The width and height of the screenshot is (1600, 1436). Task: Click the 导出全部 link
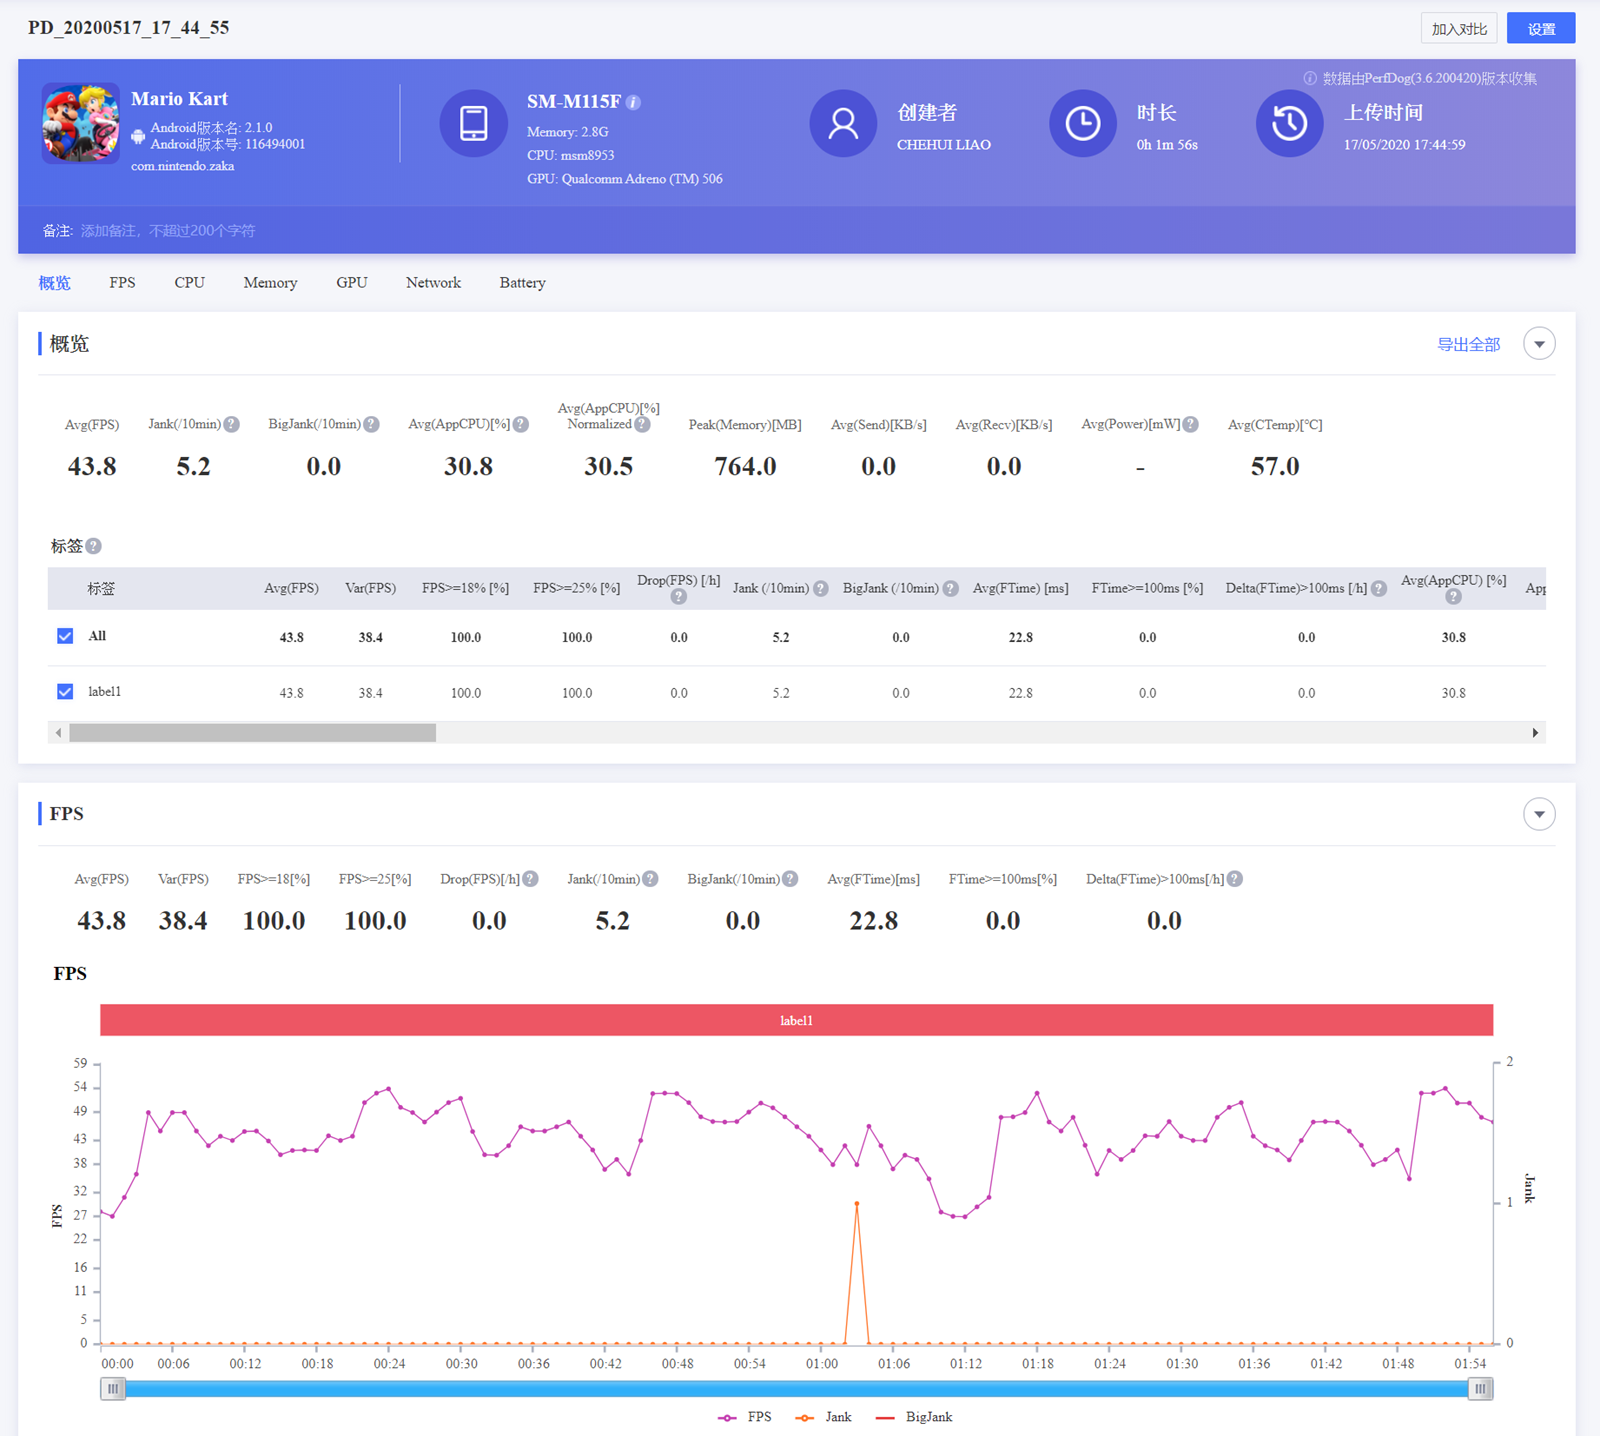1468,345
